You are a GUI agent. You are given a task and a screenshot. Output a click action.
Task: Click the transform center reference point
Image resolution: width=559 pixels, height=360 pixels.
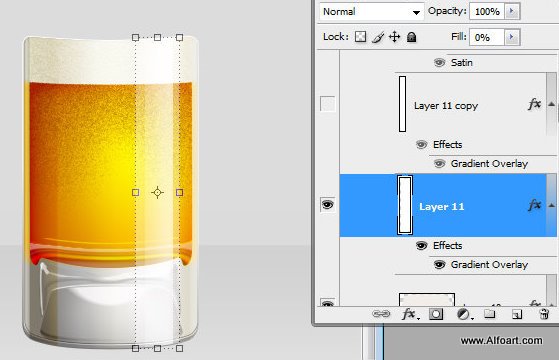click(x=157, y=192)
